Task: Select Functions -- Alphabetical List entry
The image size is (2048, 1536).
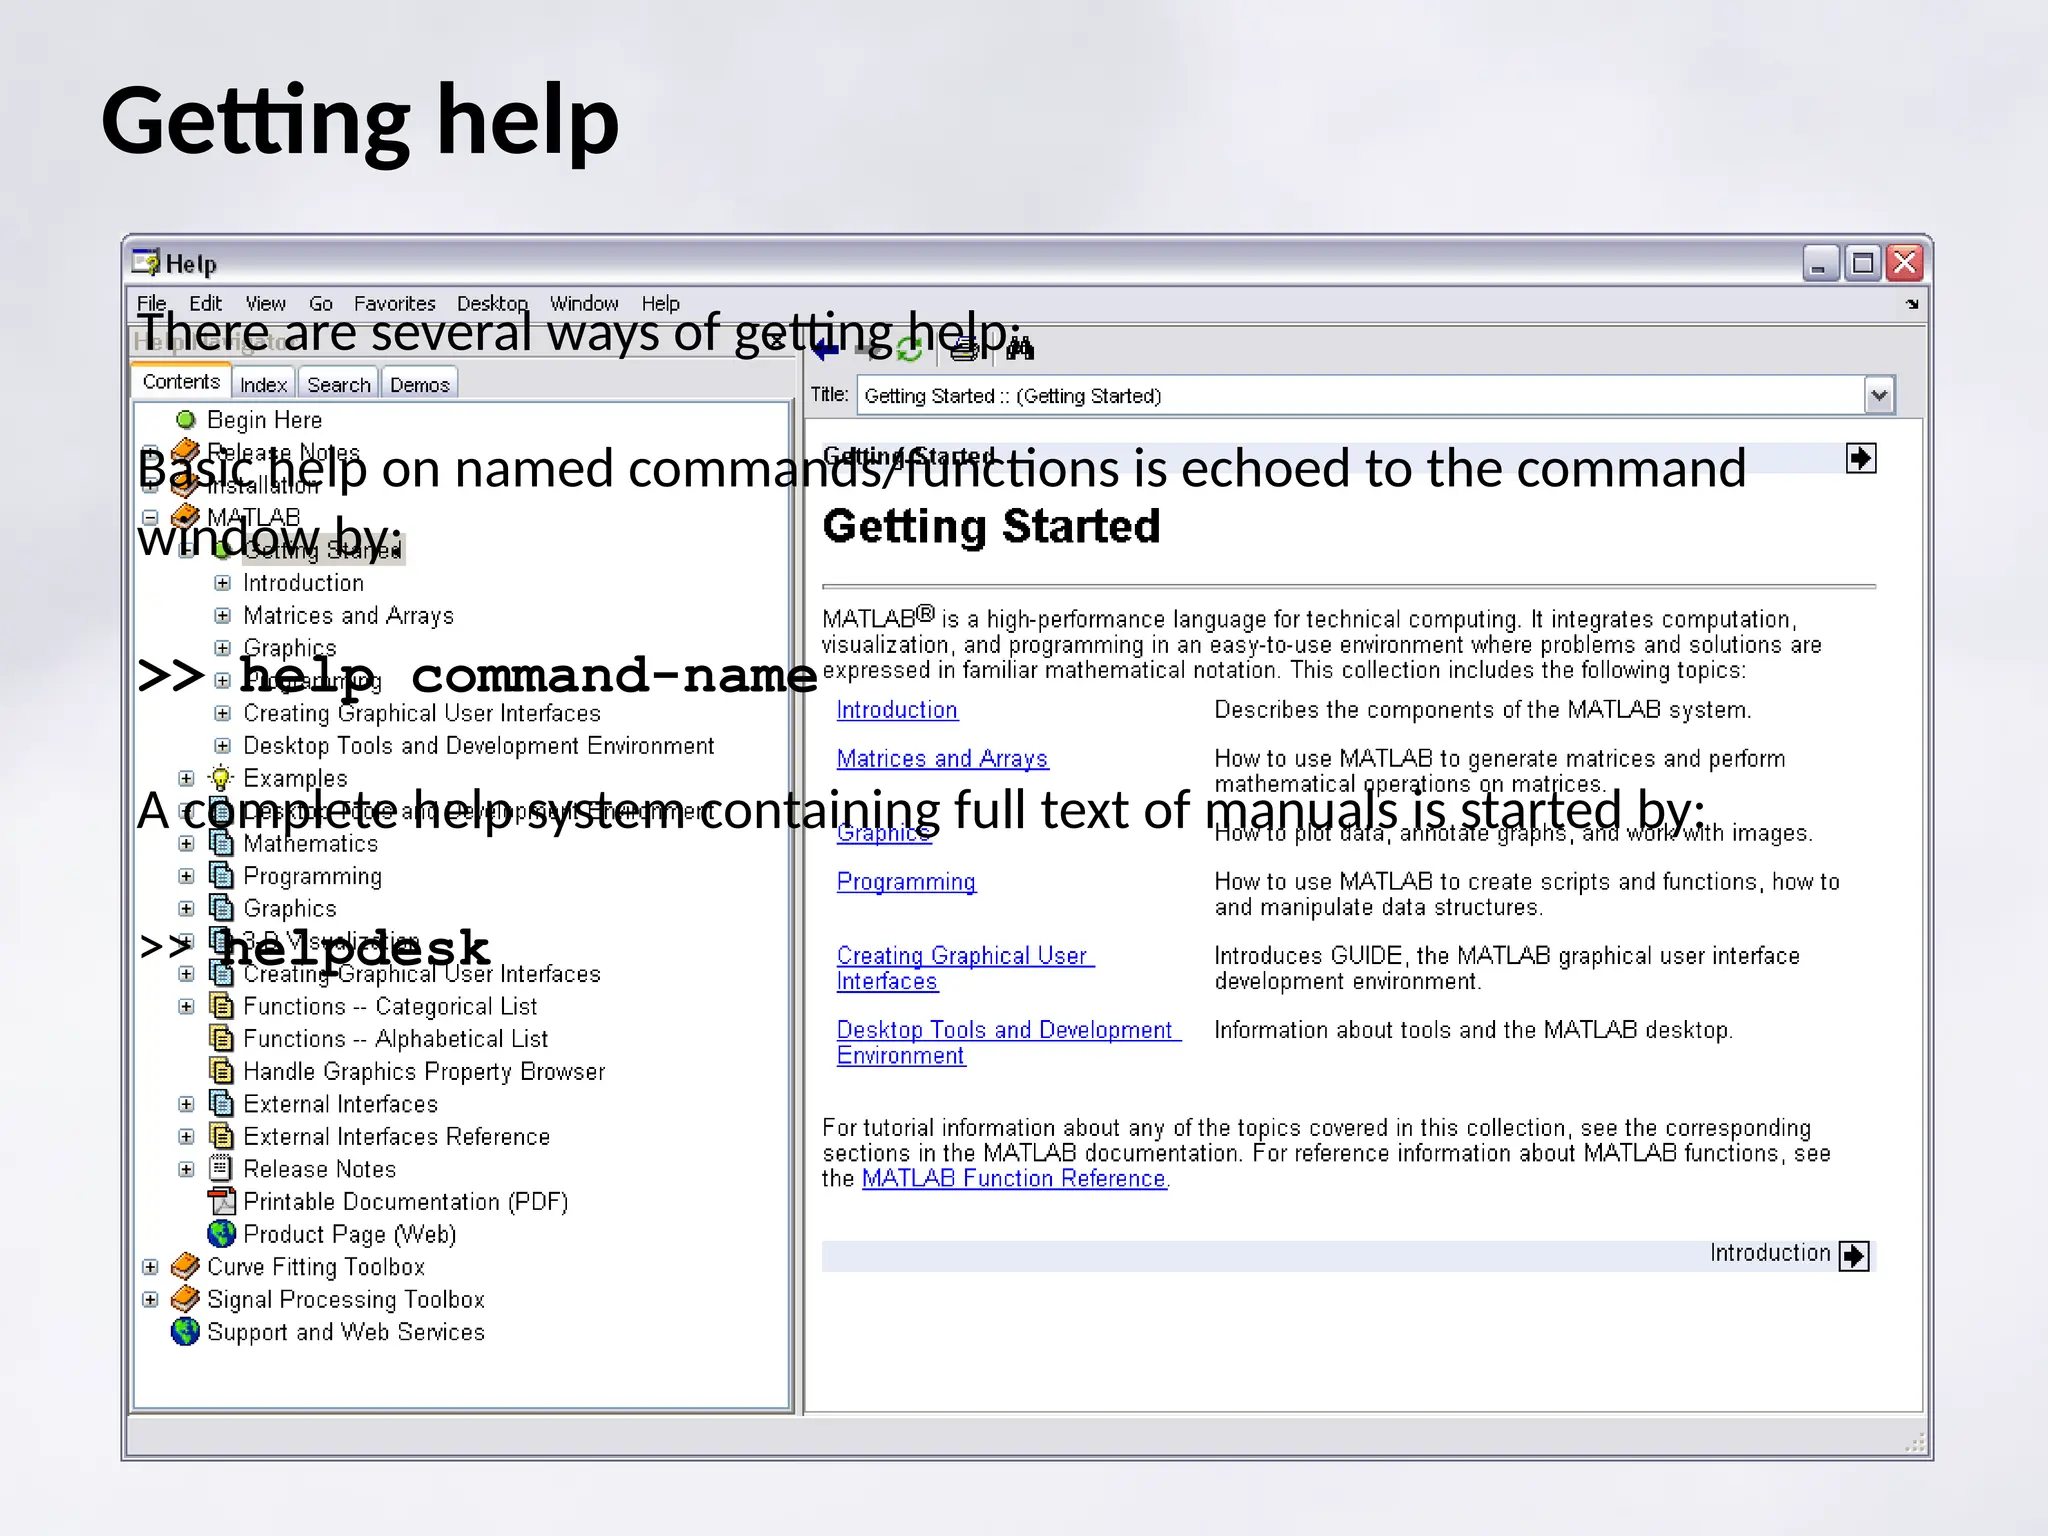Action: [x=395, y=1039]
